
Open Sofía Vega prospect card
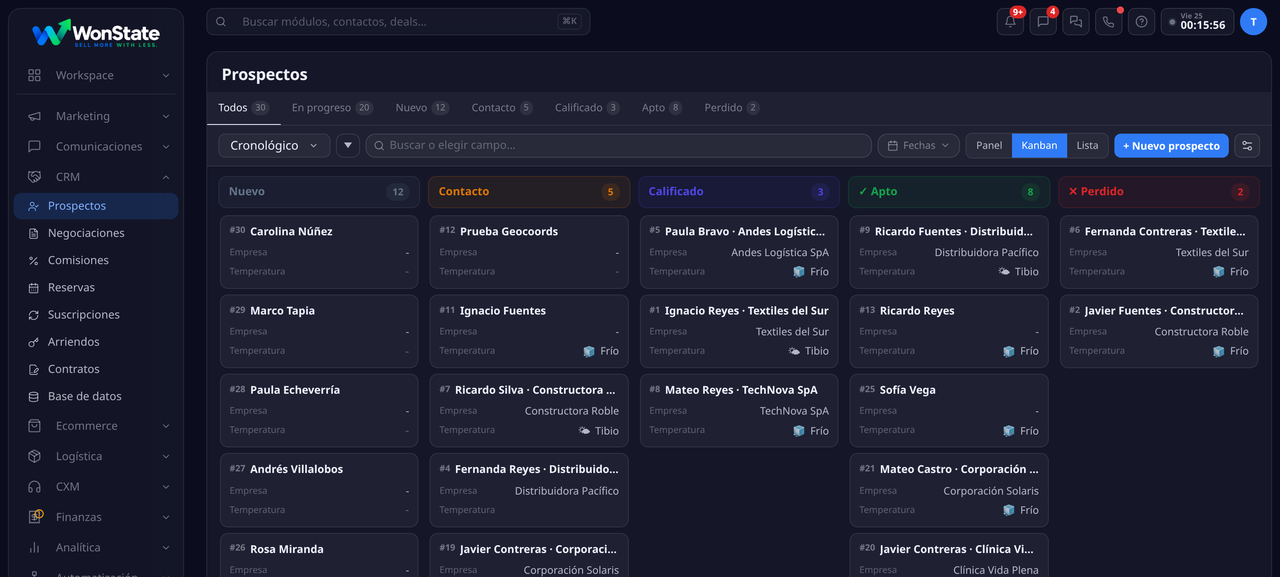point(949,410)
